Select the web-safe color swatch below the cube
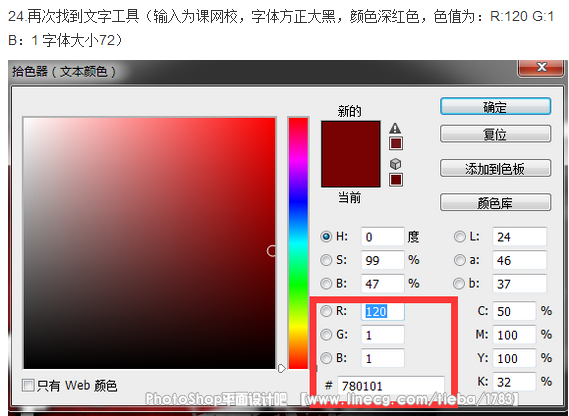Image resolution: width=569 pixels, height=416 pixels. [396, 179]
